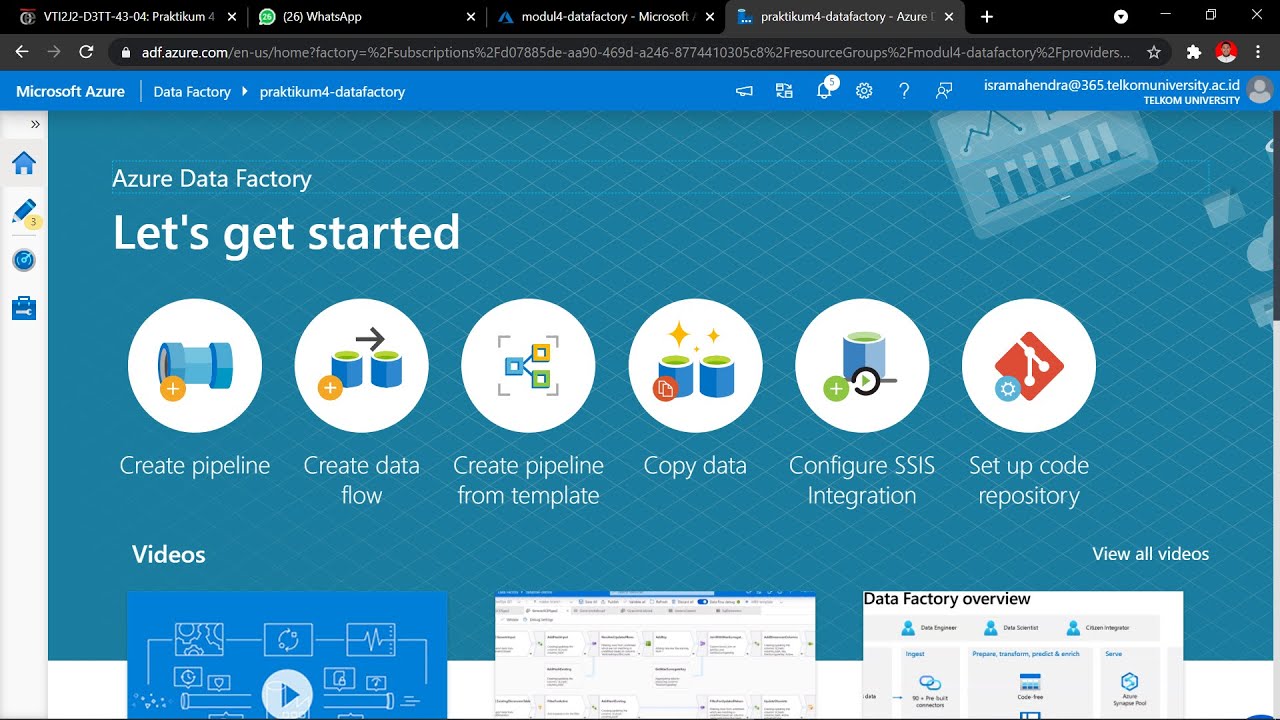
Task: Click the Create data flow icon
Action: pos(362,366)
